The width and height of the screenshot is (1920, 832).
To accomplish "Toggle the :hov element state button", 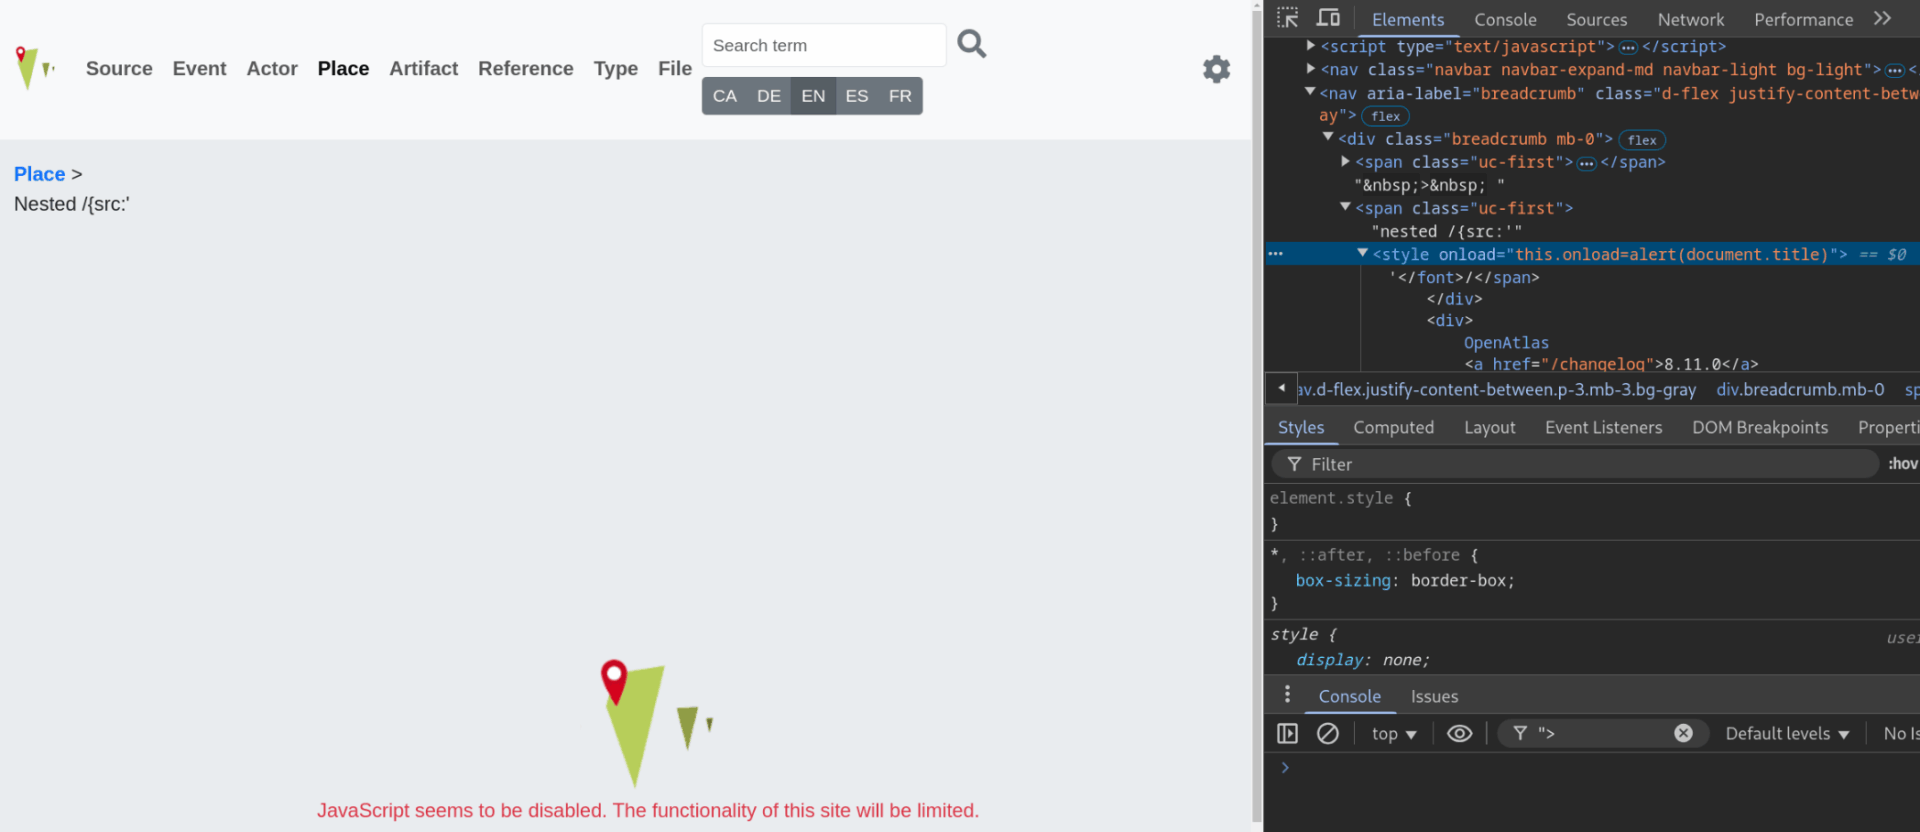I will pos(1902,463).
